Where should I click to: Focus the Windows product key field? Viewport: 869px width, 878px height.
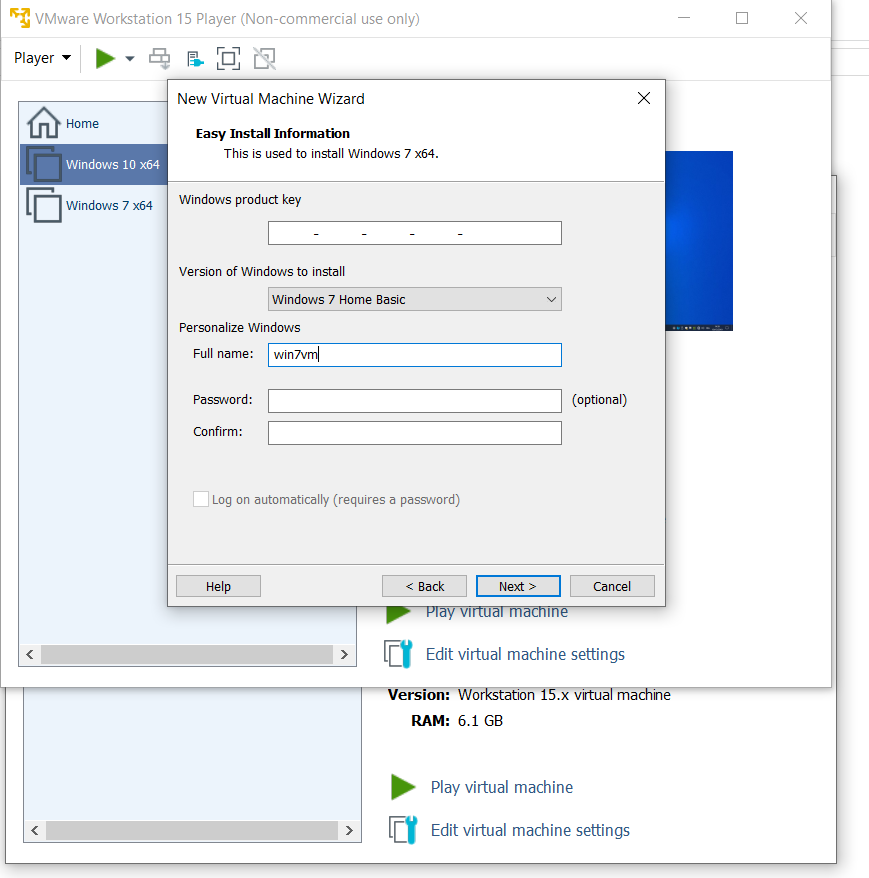coord(415,233)
